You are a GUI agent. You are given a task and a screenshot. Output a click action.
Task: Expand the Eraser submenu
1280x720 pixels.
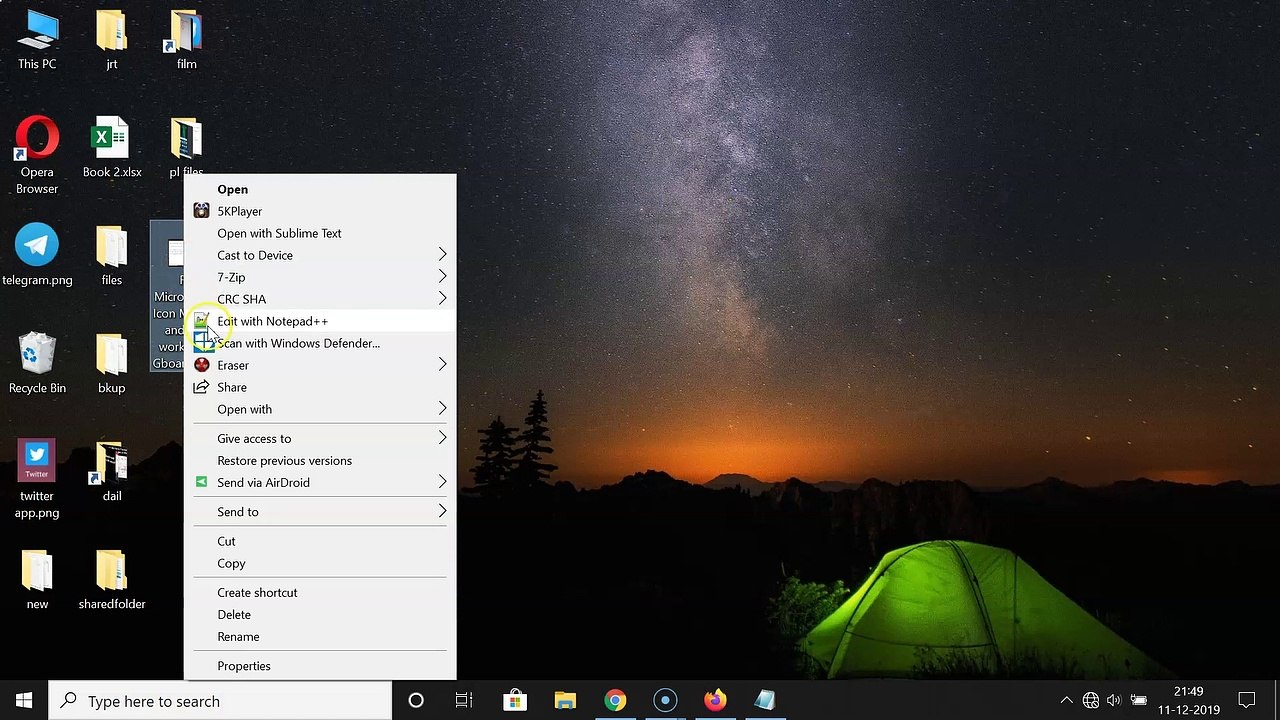point(320,365)
